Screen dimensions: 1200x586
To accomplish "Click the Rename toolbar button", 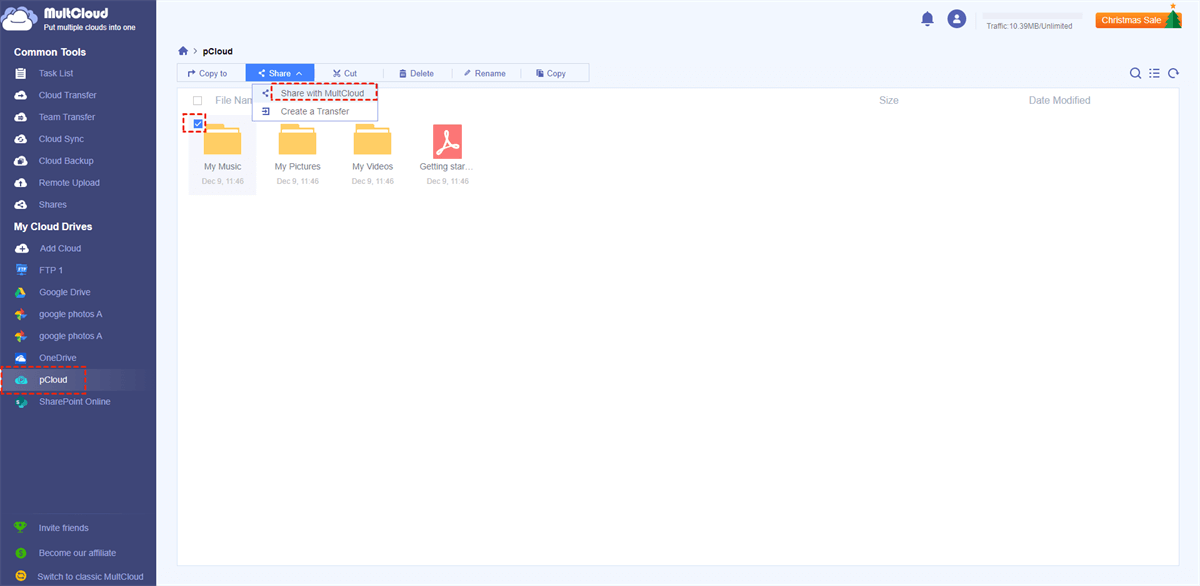I will point(484,73).
